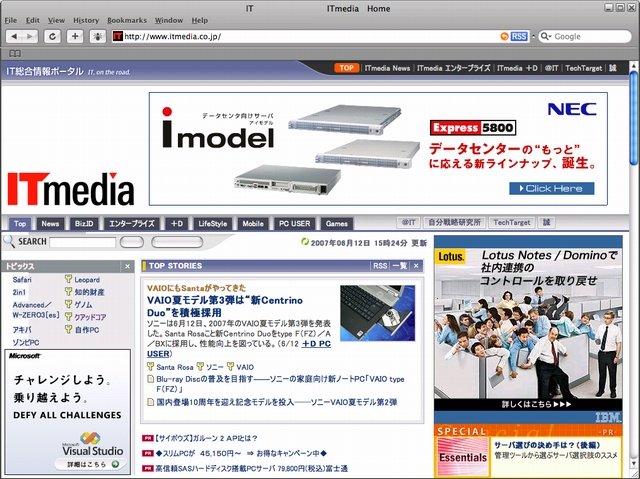
Task: Open Google search magnifier dropdown
Action: click(x=545, y=36)
